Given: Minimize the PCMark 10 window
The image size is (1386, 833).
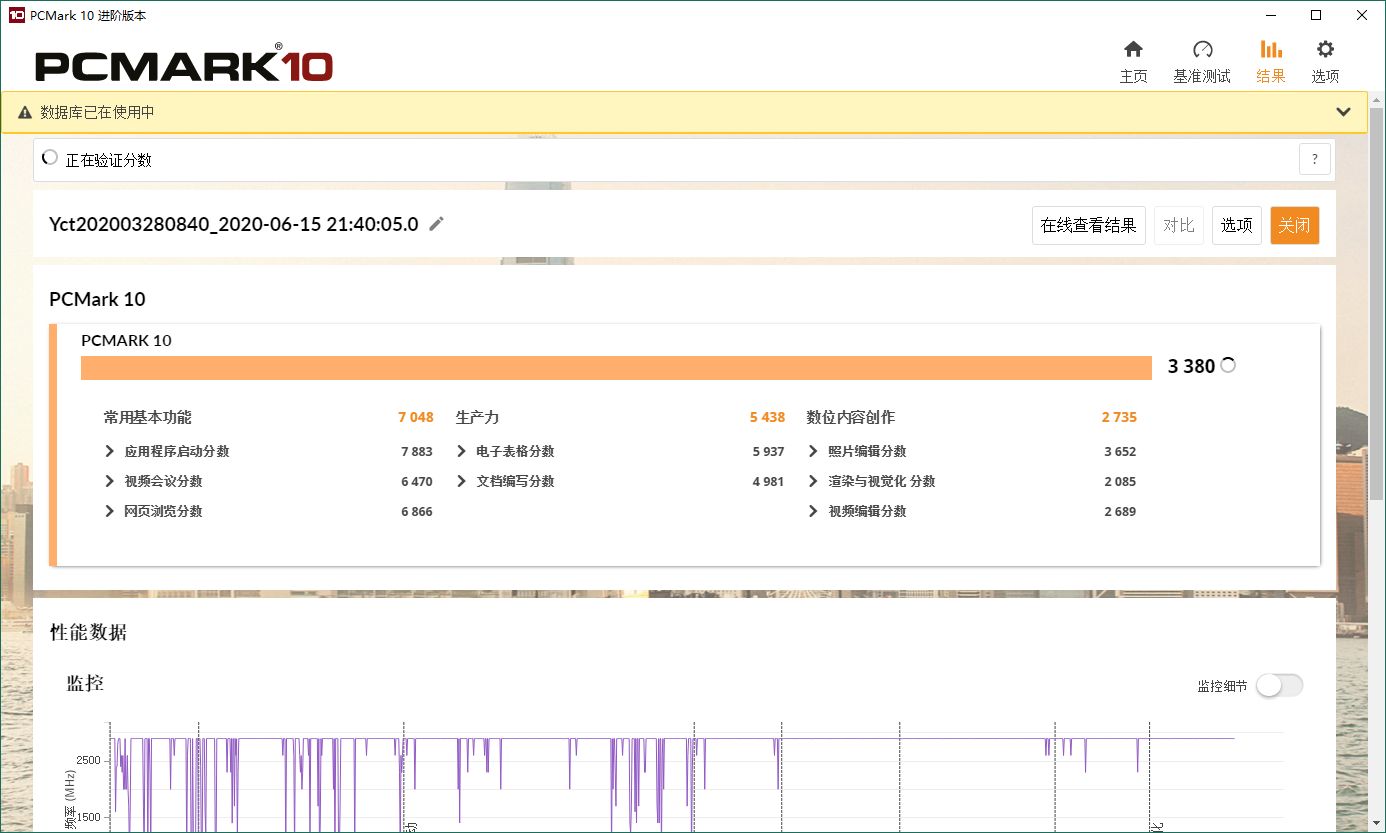Looking at the screenshot, I should pyautogui.click(x=1270, y=15).
